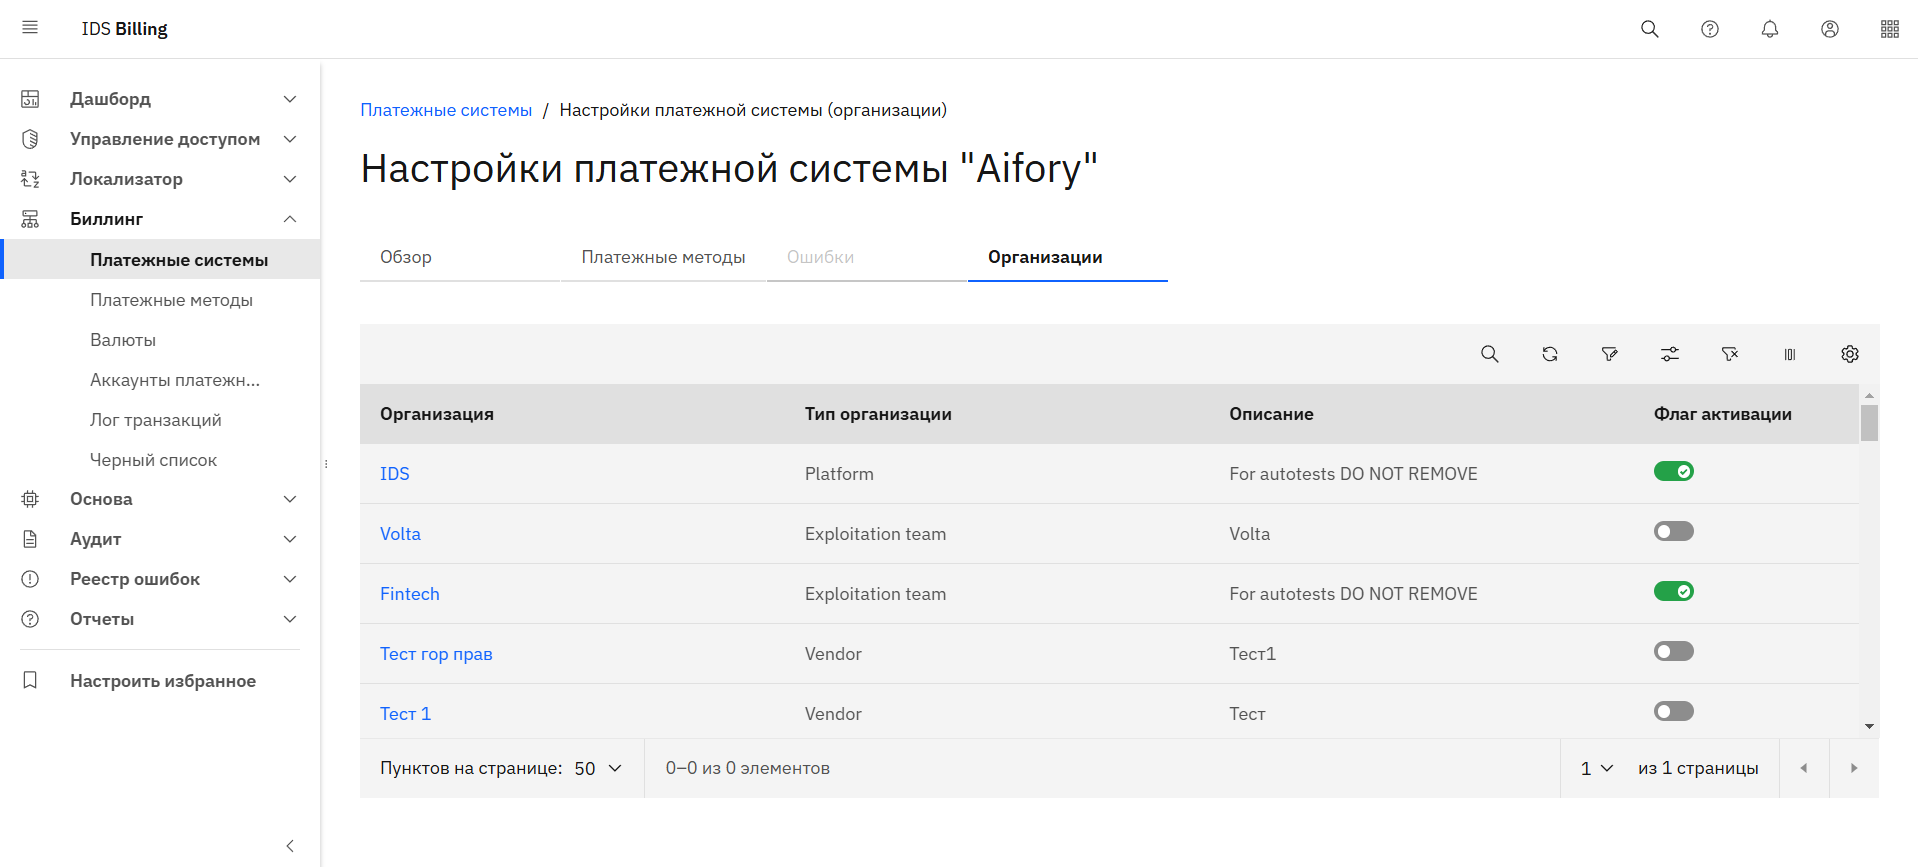Image resolution: width=1918 pixels, height=867 pixels.
Task: Open the help question mark icon
Action: [1709, 29]
